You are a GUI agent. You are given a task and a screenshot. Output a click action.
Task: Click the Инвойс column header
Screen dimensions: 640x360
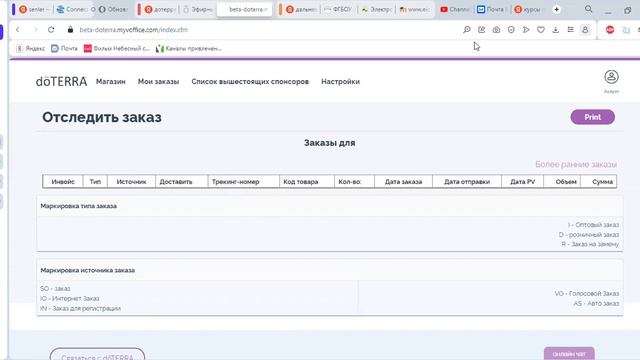pos(63,182)
